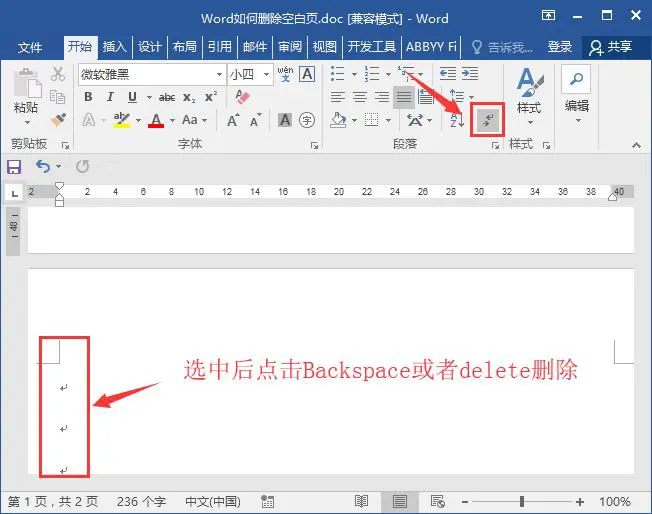Image resolution: width=652 pixels, height=514 pixels.
Task: Clear all formatting with eraser icon
Action: tap(242, 97)
